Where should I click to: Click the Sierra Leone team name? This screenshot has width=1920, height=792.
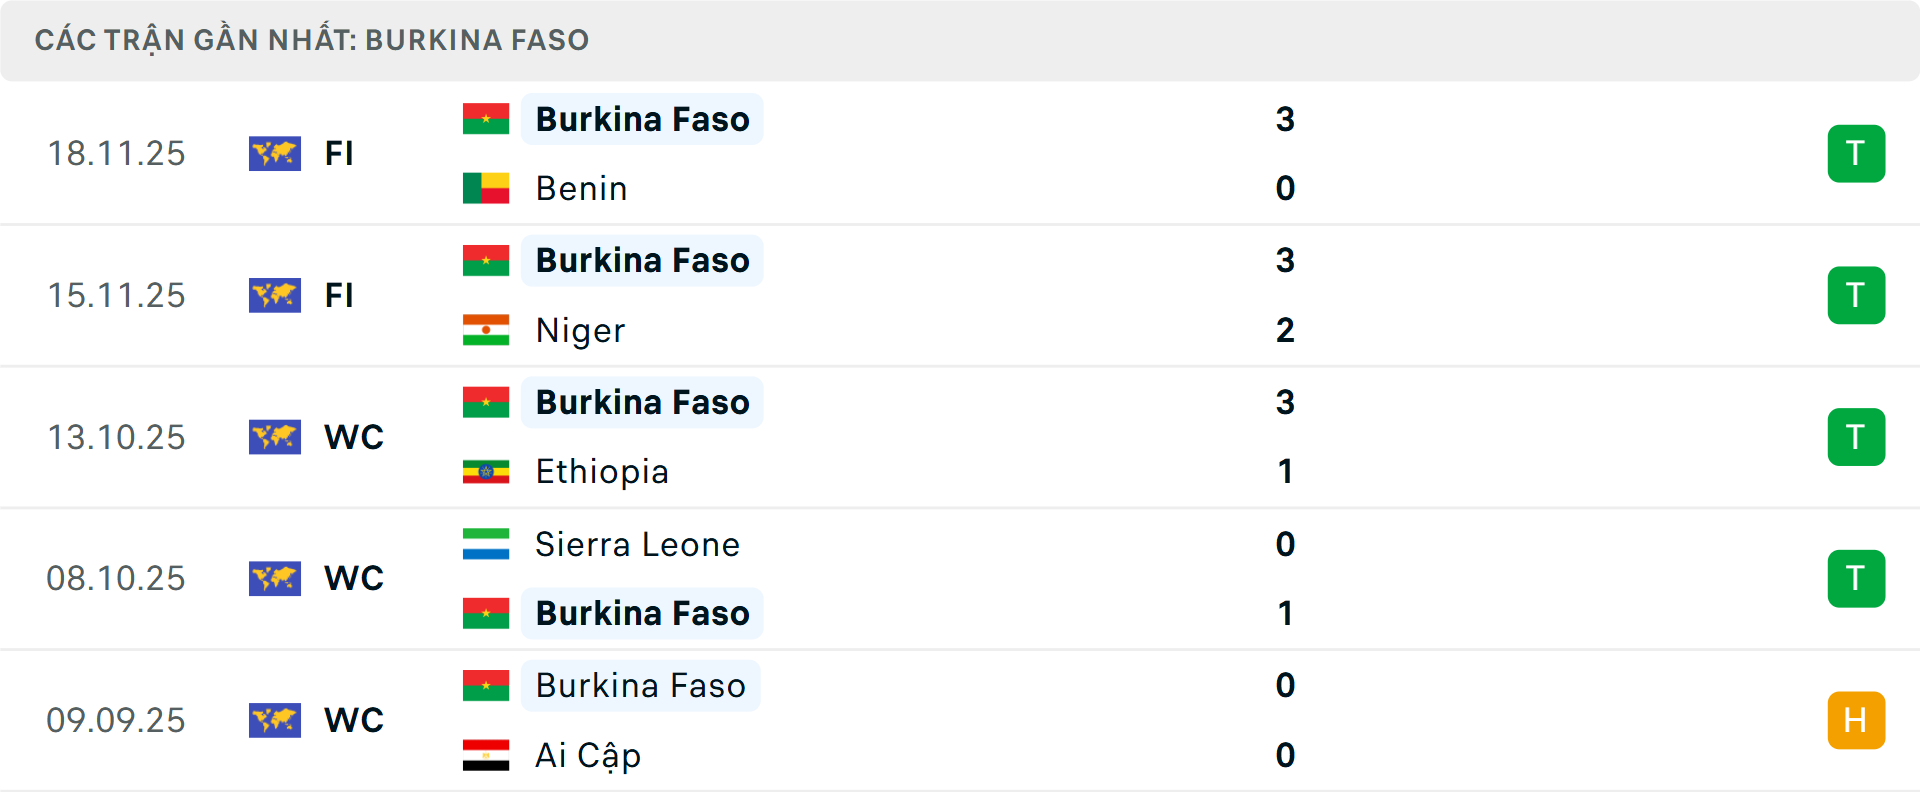pos(637,545)
